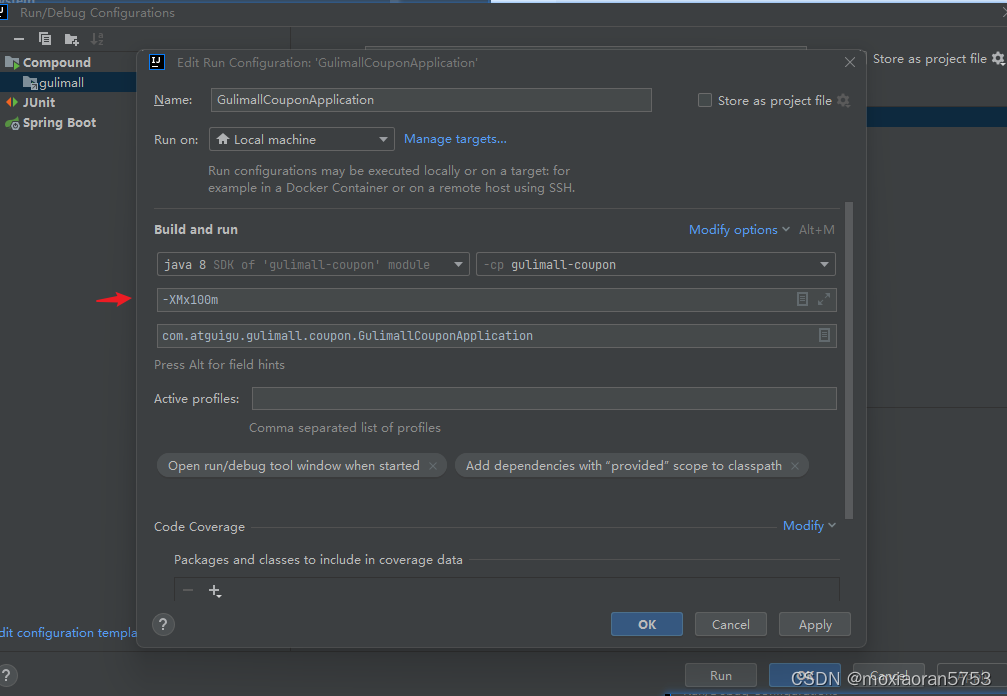Select the gulimall compound configuration

click(x=61, y=82)
